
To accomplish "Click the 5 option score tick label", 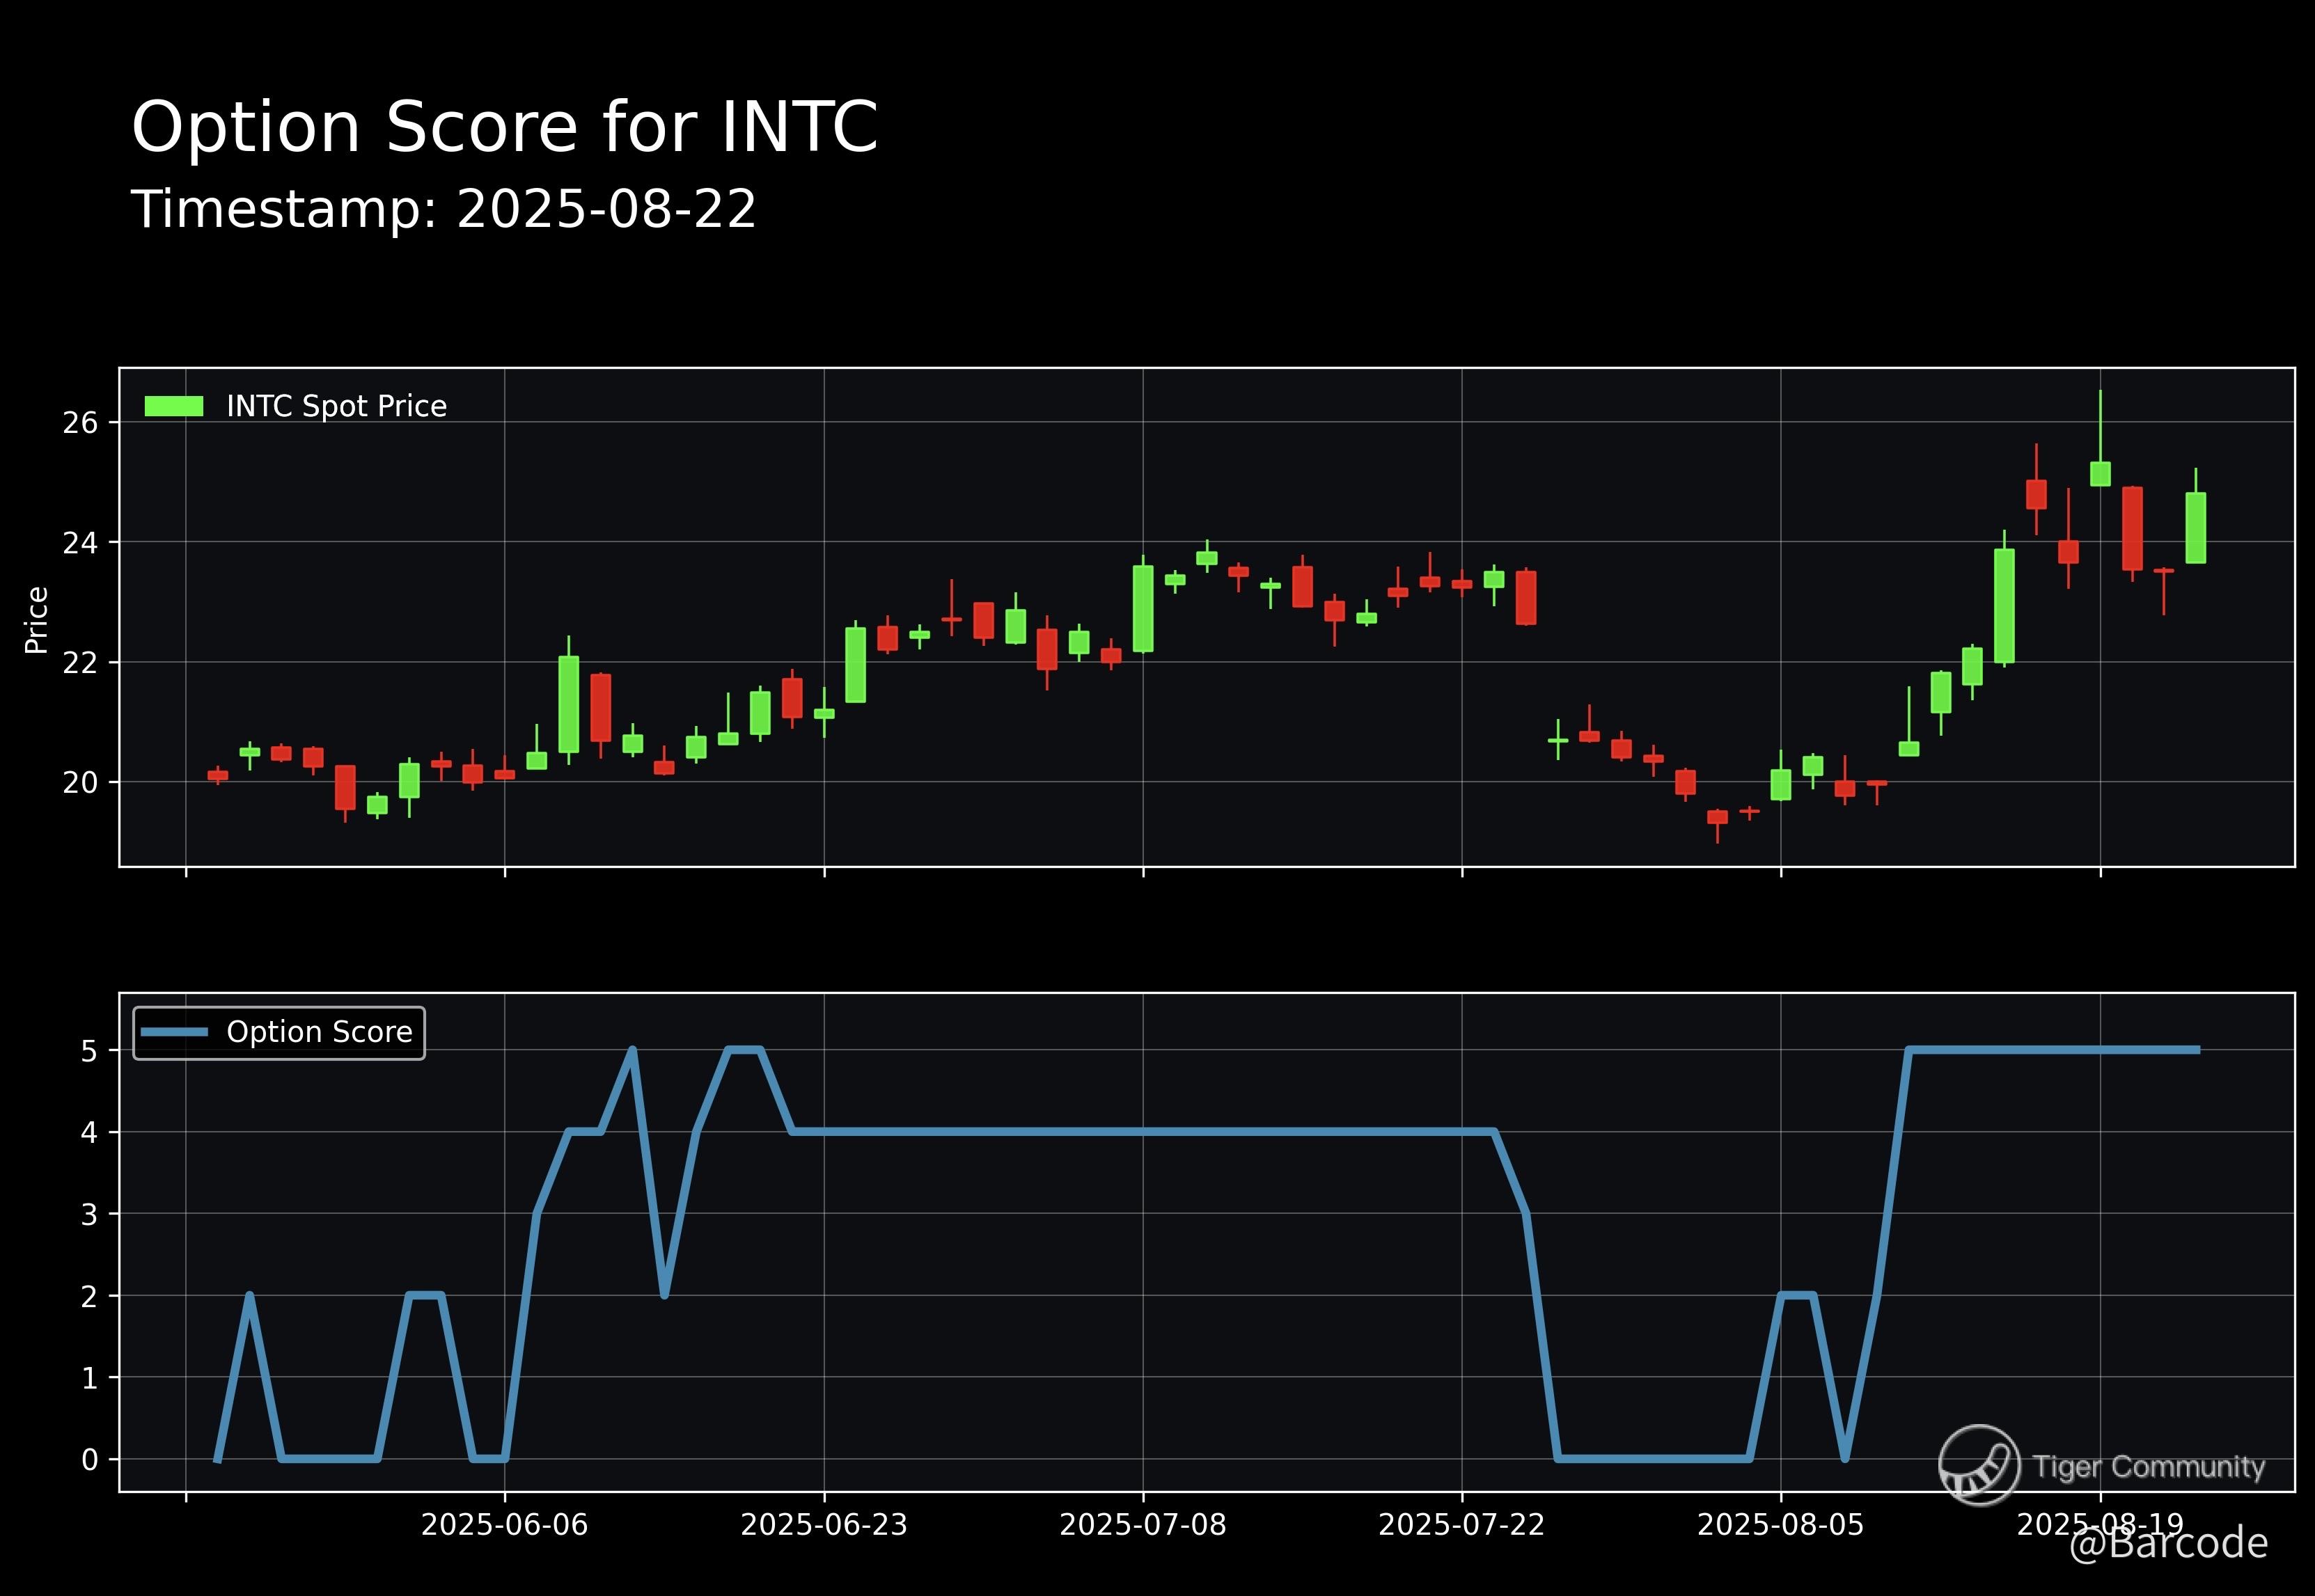I will tap(90, 1051).
